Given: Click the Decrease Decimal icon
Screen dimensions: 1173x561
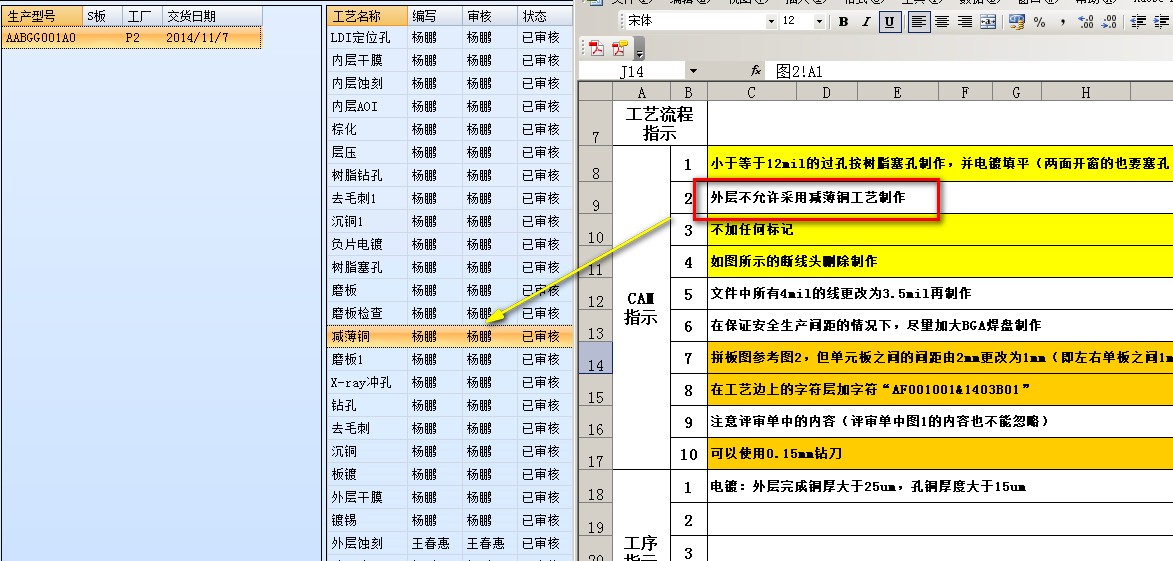Looking at the screenshot, I should click(1108, 22).
